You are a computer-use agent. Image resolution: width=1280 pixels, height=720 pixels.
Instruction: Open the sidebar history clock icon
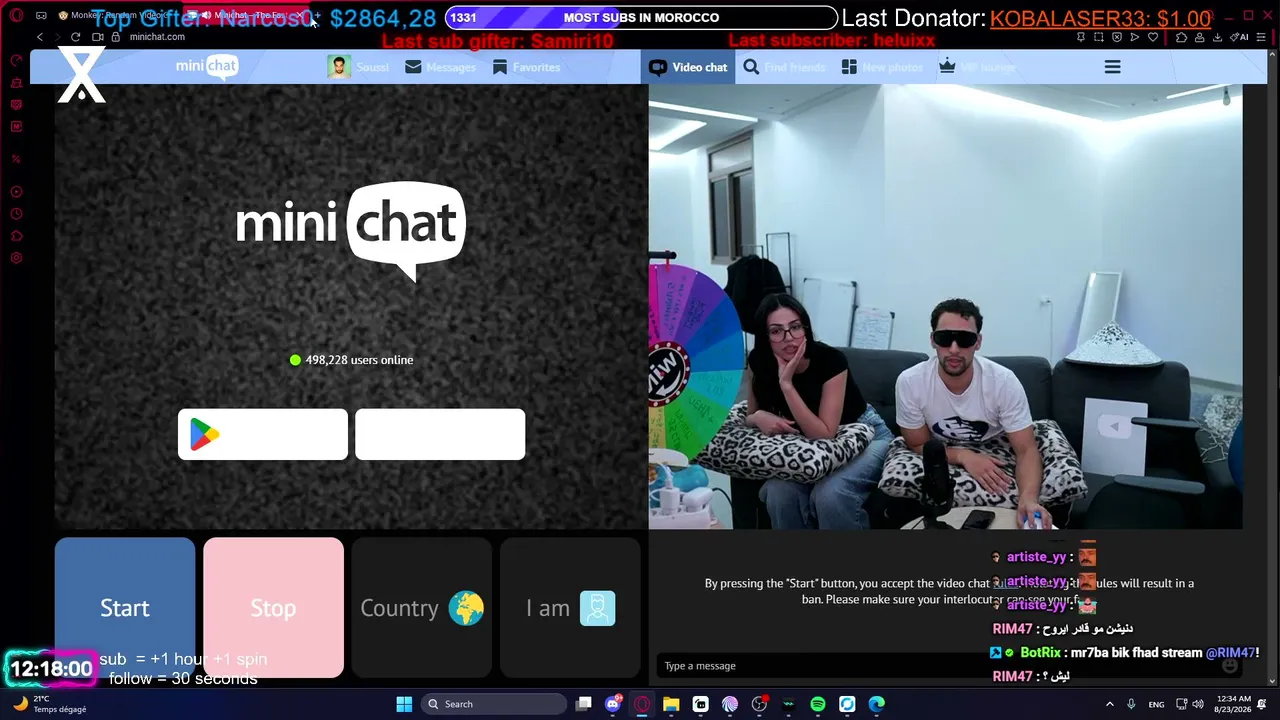pos(16,214)
